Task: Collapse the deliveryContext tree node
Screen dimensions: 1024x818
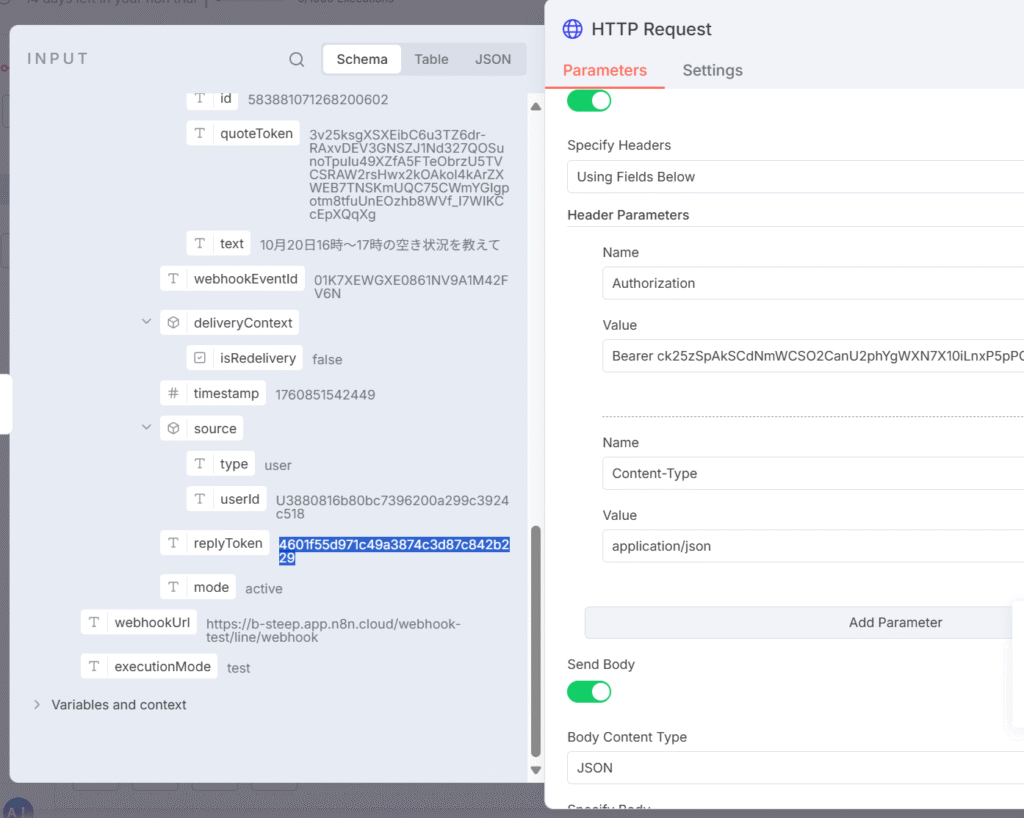Action: tap(147, 323)
